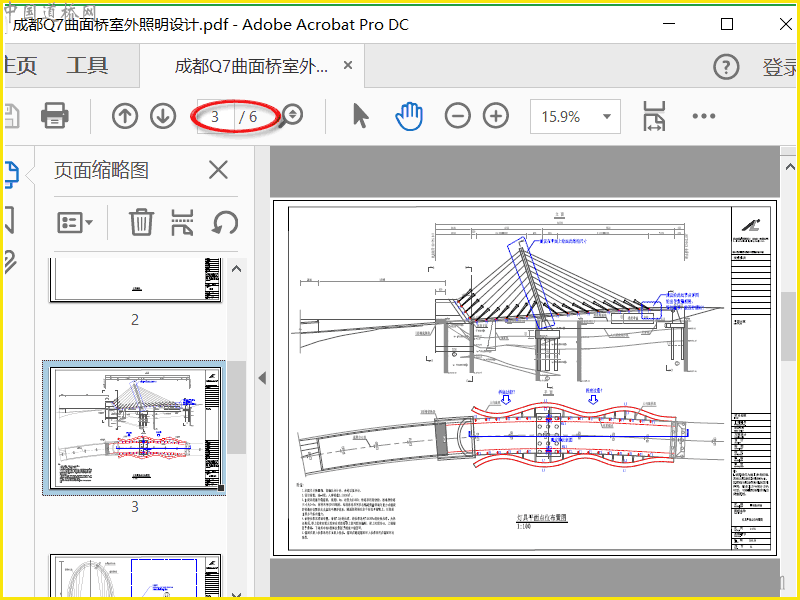Maximize the Acrobat window
The height and width of the screenshot is (600, 800).
pyautogui.click(x=727, y=24)
